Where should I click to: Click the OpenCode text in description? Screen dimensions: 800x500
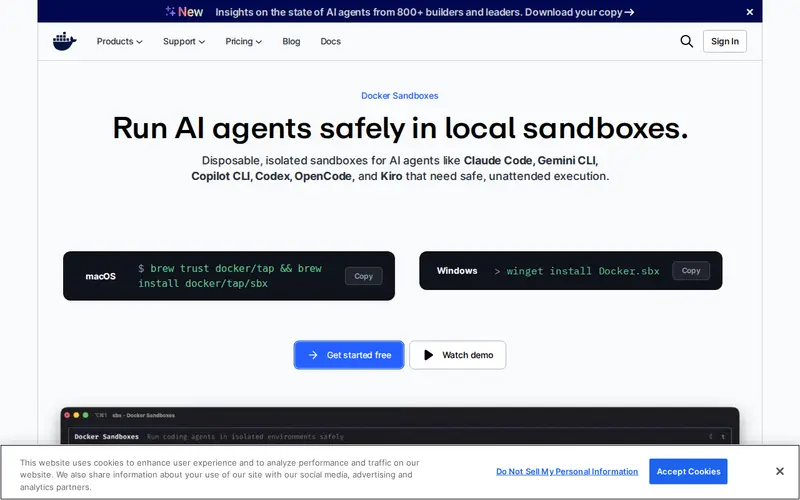(323, 176)
